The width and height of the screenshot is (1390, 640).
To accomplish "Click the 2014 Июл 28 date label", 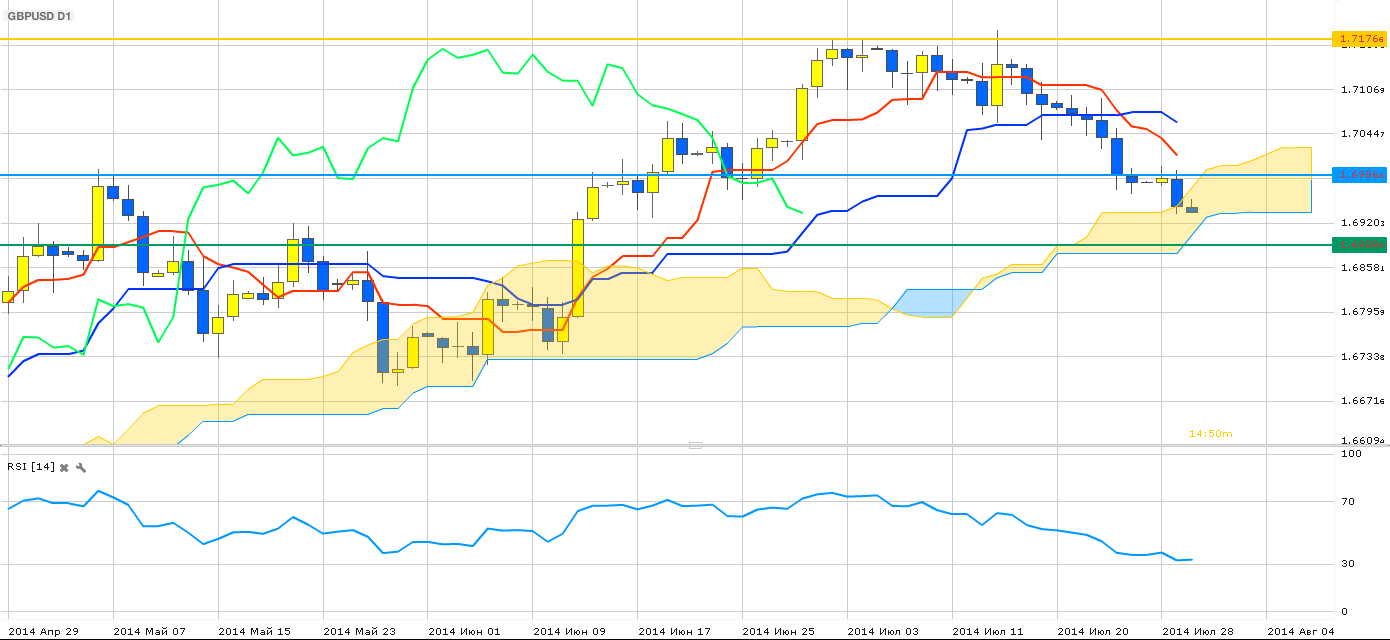I will point(1198,631).
